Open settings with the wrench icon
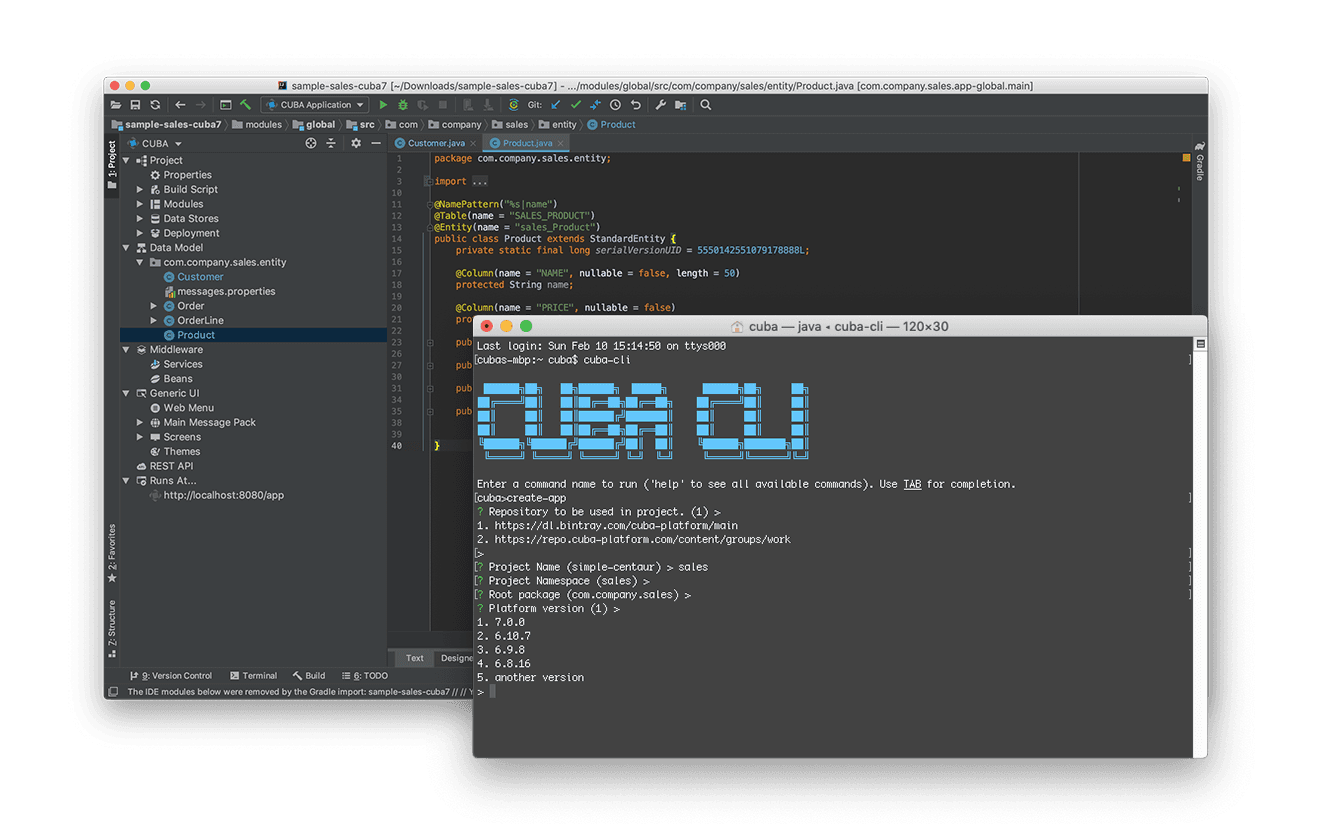Image resolution: width=1320 pixels, height=840 pixels. click(x=661, y=105)
